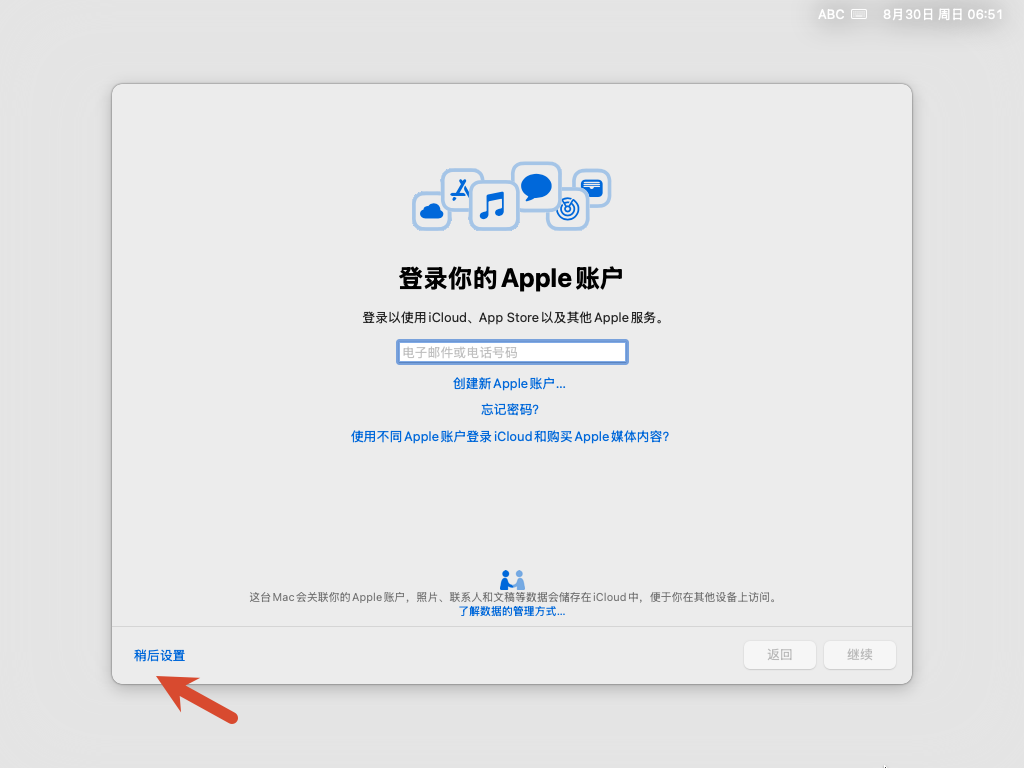The height and width of the screenshot is (768, 1024).
Task: Click the card wallet icon at right
Action: click(592, 188)
